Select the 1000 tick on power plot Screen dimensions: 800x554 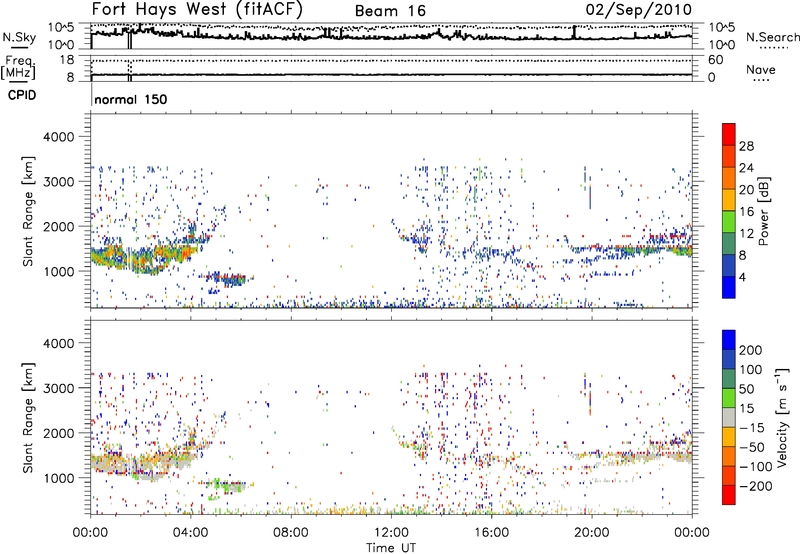pos(58,272)
